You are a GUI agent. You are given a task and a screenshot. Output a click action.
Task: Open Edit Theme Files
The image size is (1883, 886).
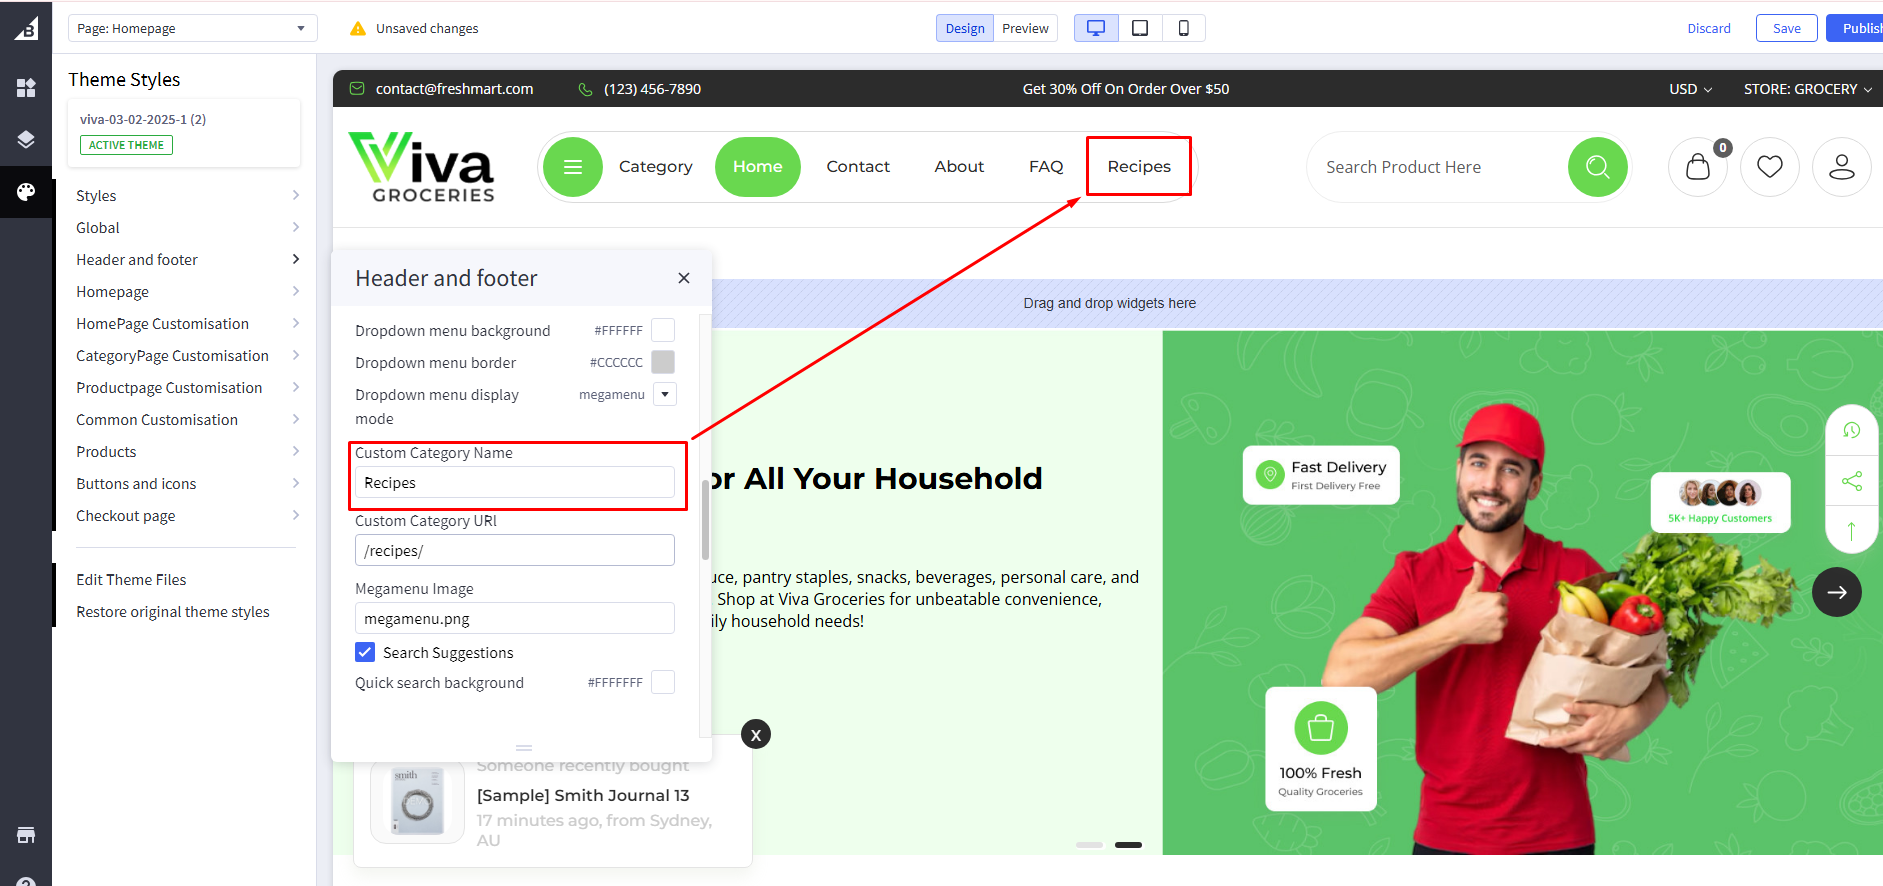click(131, 580)
